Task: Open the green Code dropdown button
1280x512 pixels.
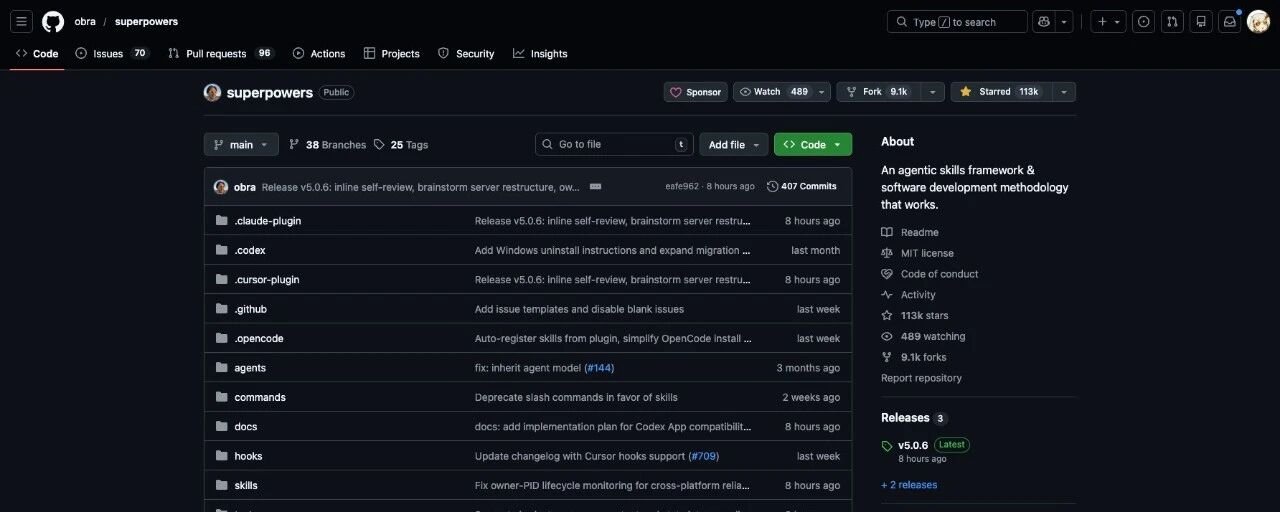Action: pos(813,144)
